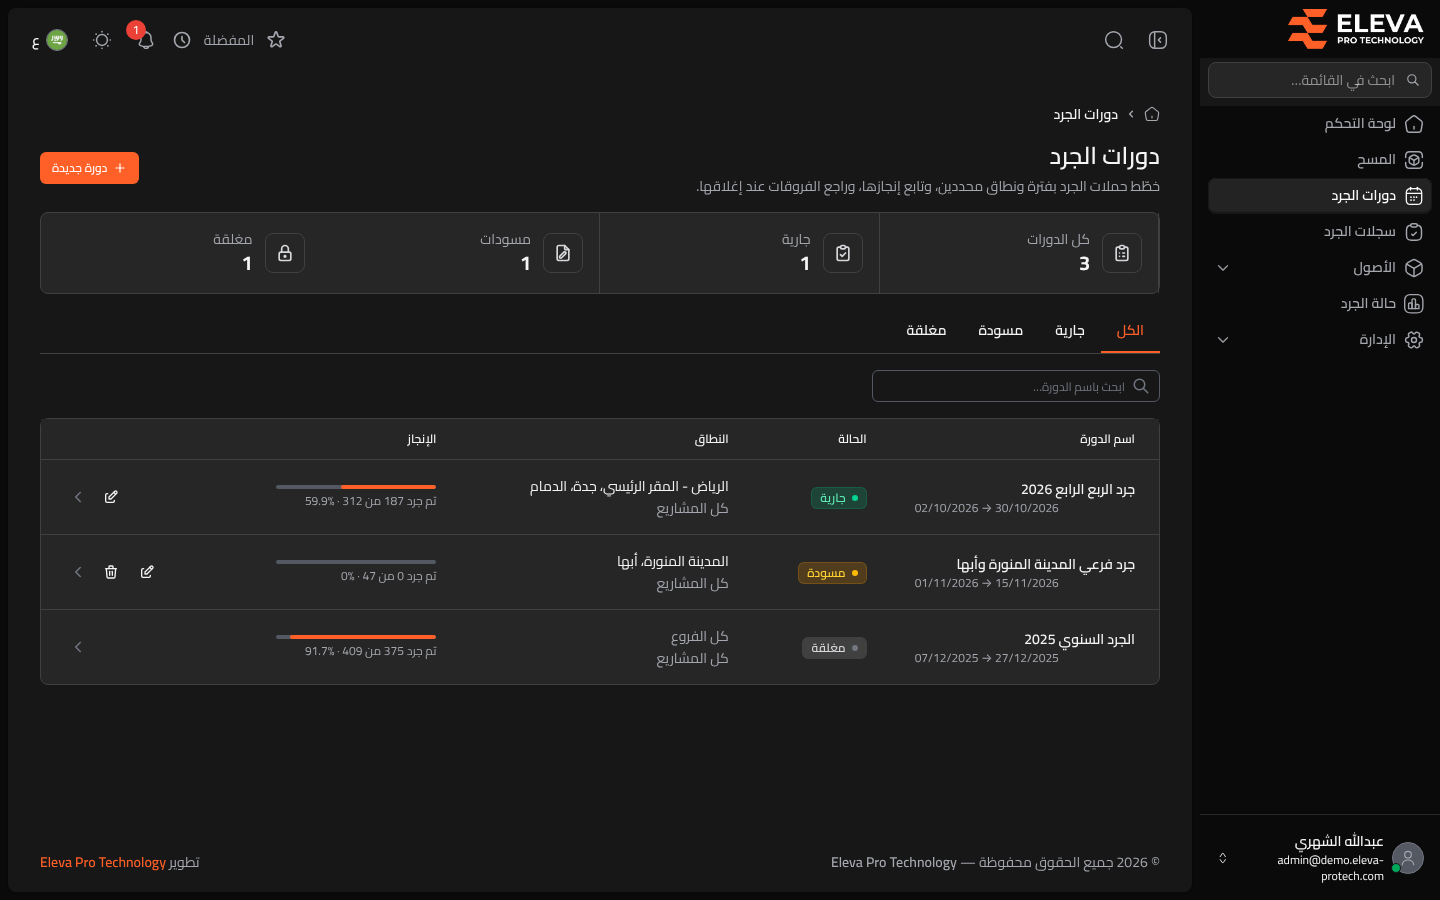1440x900 pixels.
Task: Click the home breadcrumb icon
Action: (1152, 114)
